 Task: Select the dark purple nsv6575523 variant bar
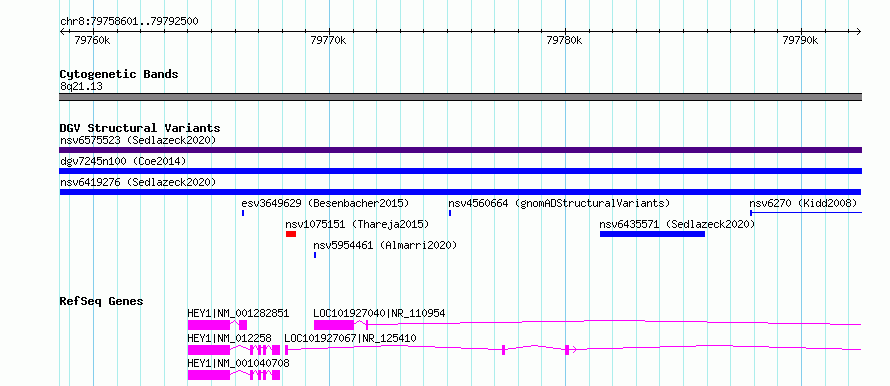(460, 150)
